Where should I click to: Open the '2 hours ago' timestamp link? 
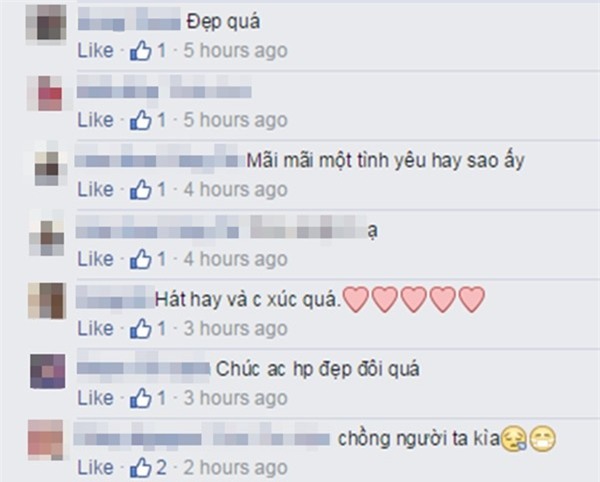(x=235, y=467)
